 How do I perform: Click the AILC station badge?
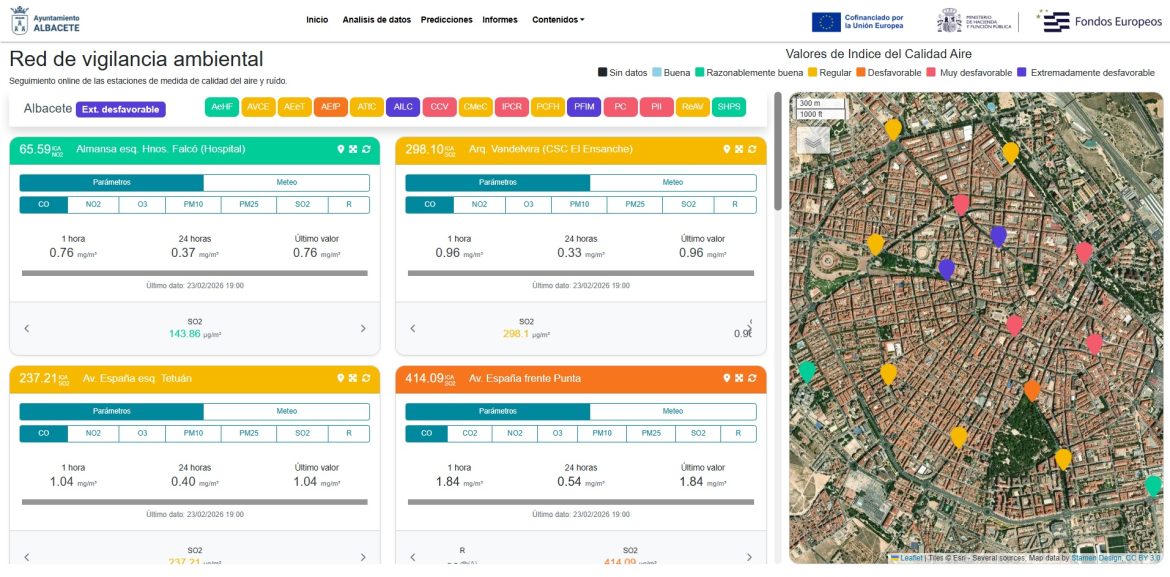pyautogui.click(x=403, y=107)
